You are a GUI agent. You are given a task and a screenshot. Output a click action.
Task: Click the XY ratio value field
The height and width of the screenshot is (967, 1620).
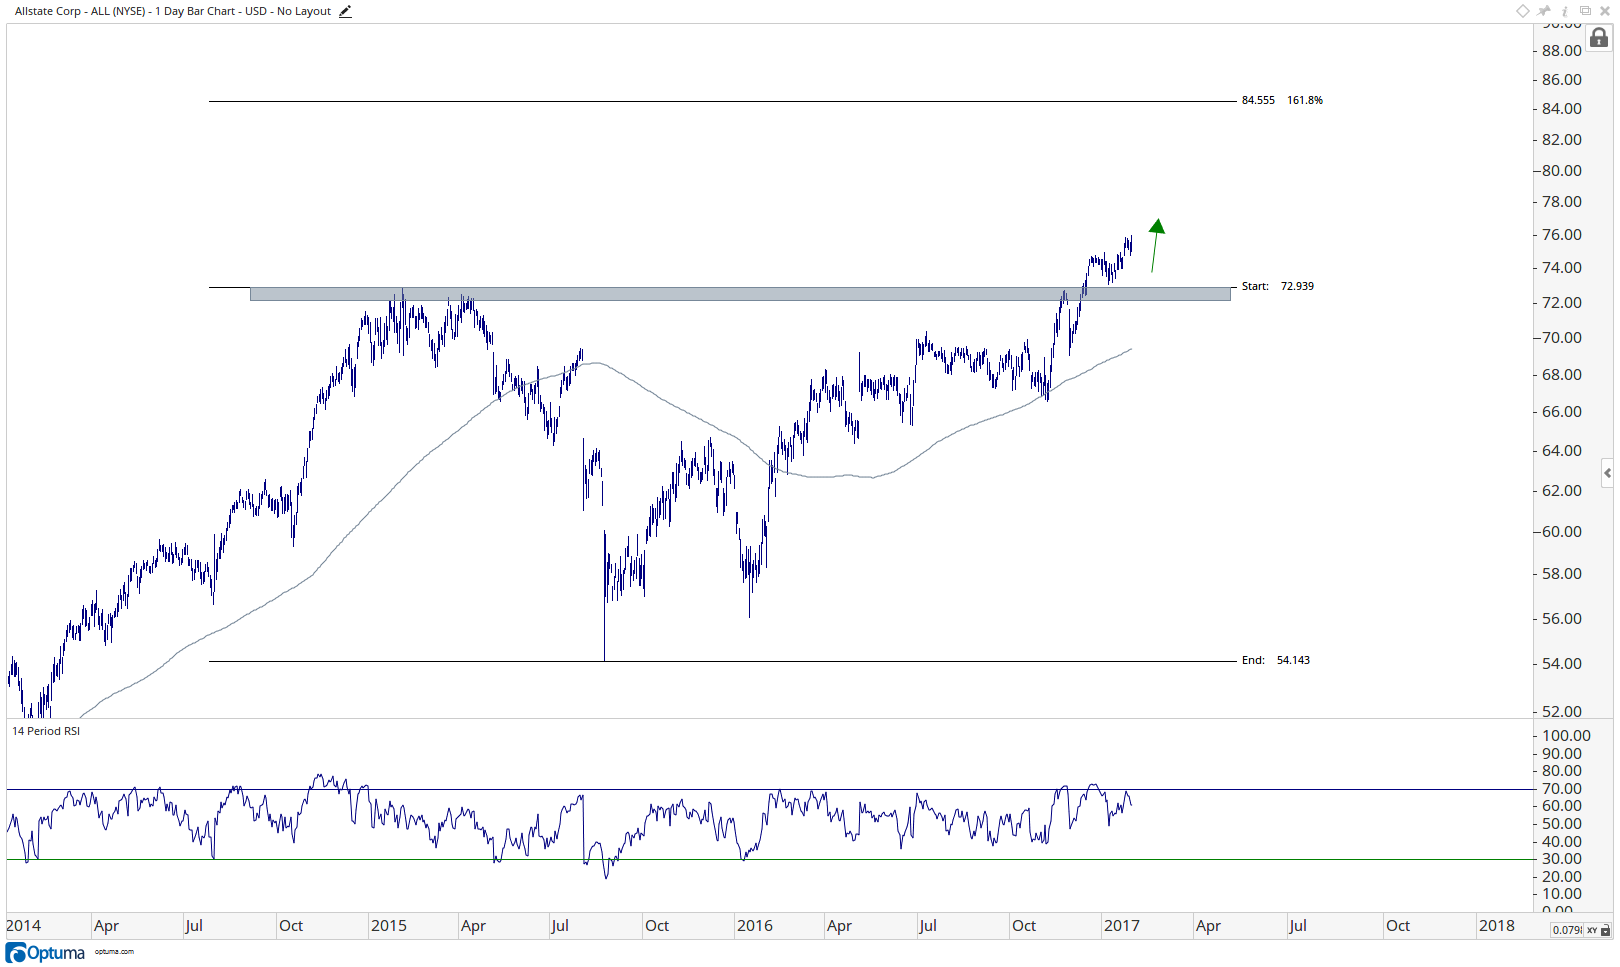(1567, 930)
